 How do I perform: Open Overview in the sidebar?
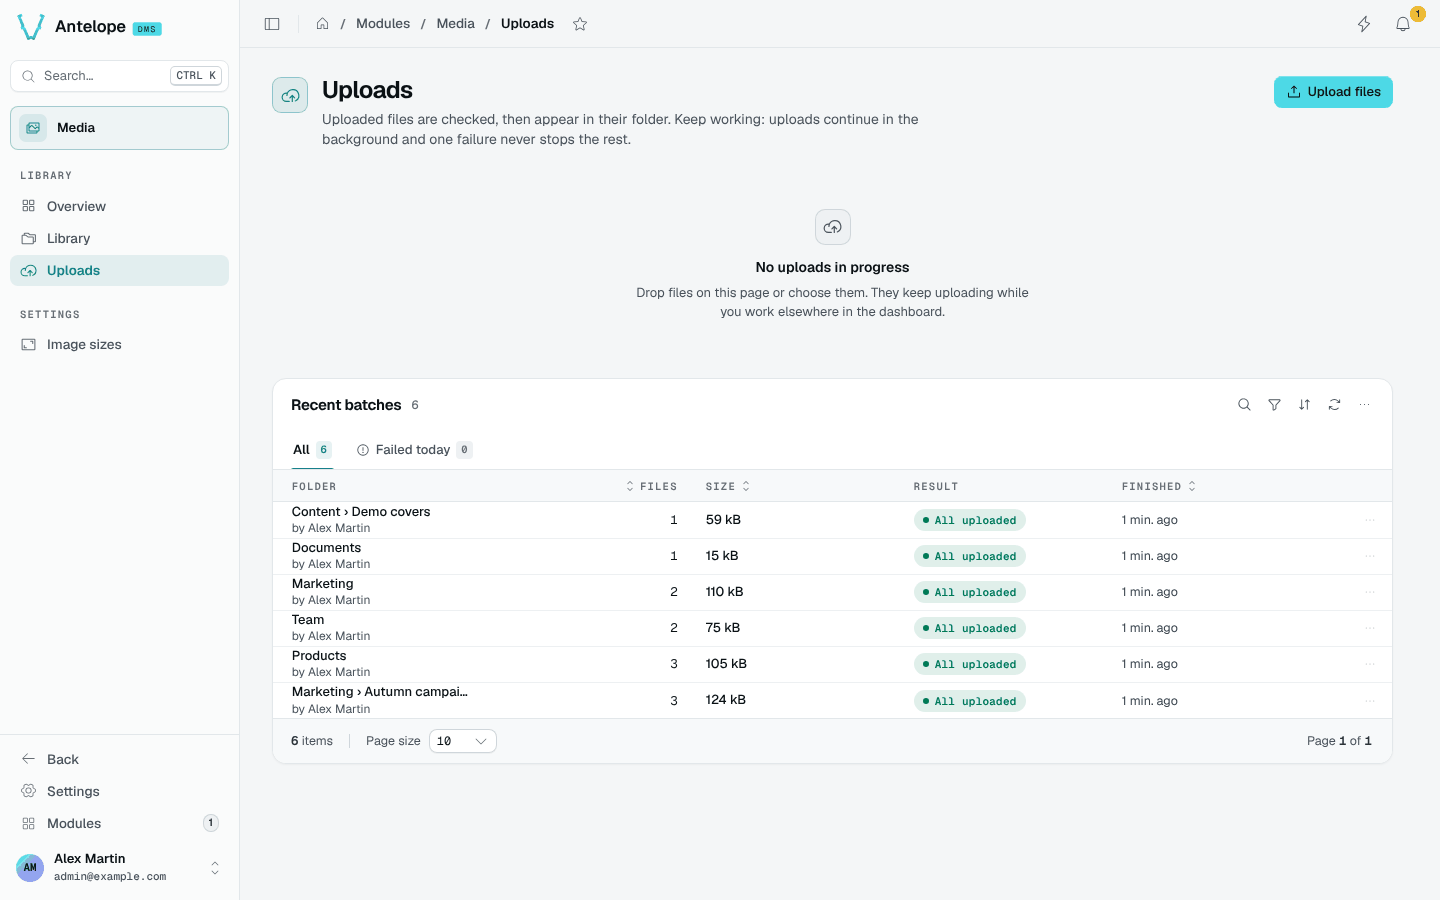[x=119, y=206]
